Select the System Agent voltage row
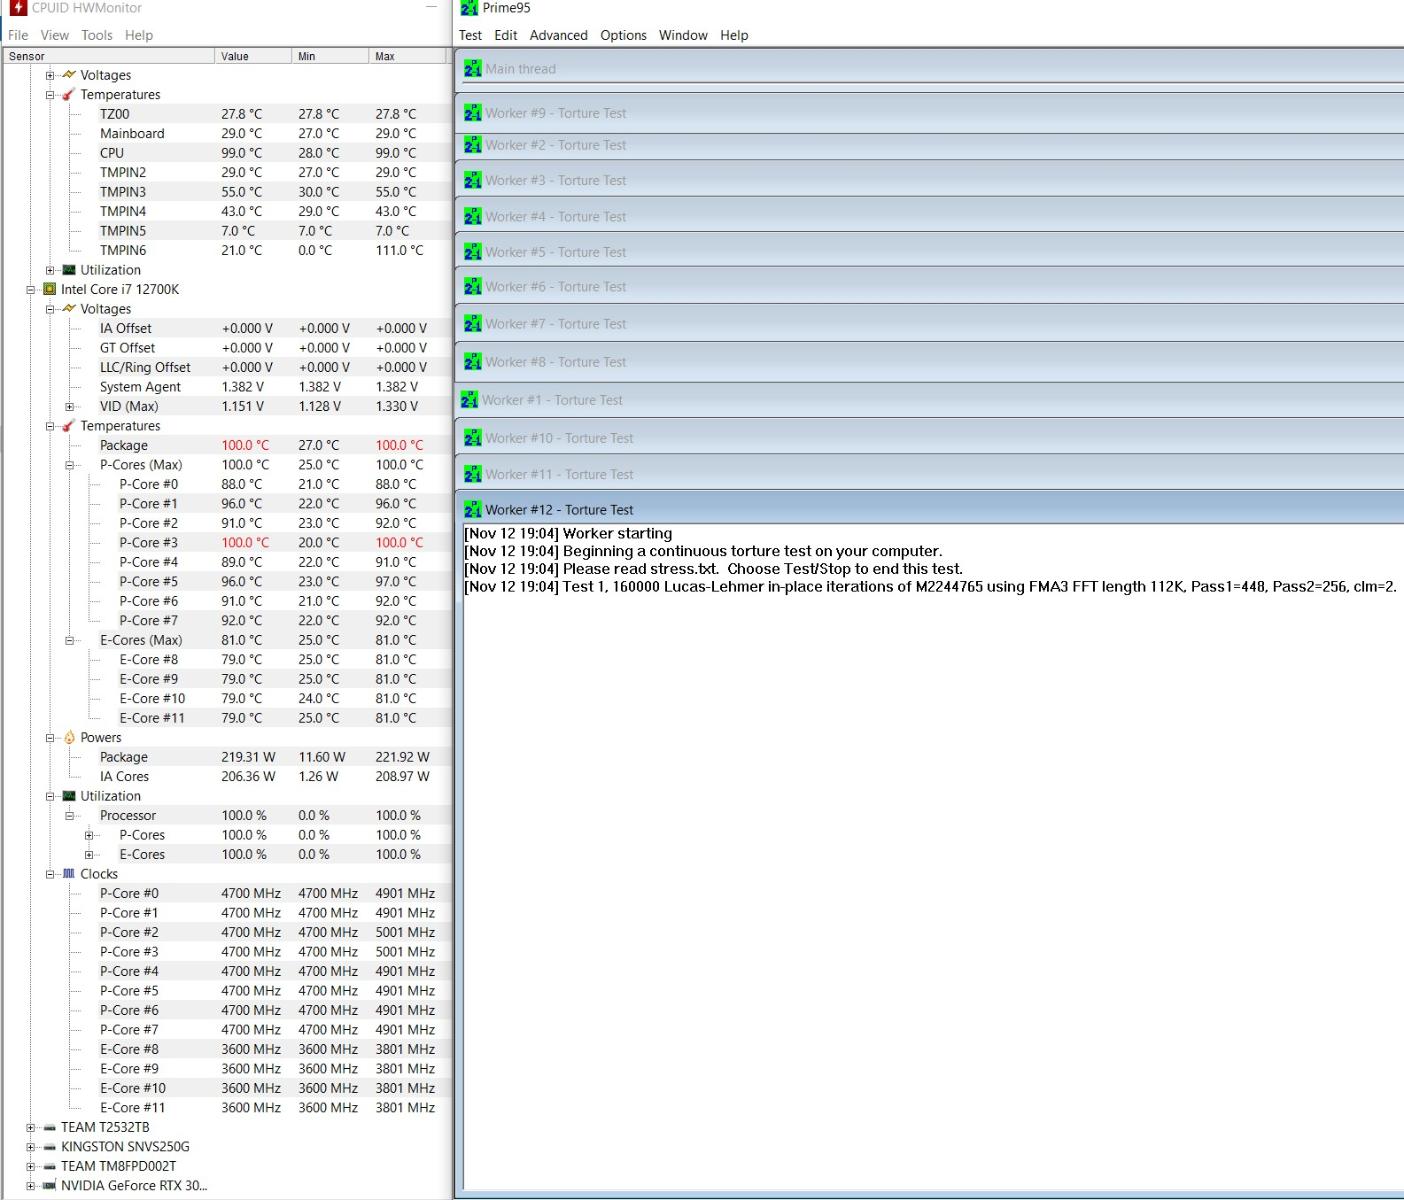The width and height of the screenshot is (1404, 1200). (228, 387)
